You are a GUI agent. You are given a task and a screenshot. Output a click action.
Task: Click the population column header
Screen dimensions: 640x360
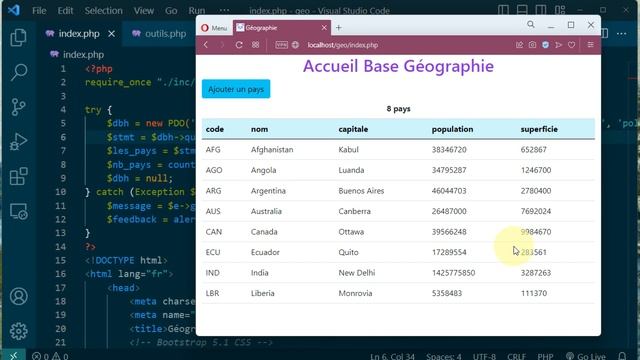pos(452,129)
